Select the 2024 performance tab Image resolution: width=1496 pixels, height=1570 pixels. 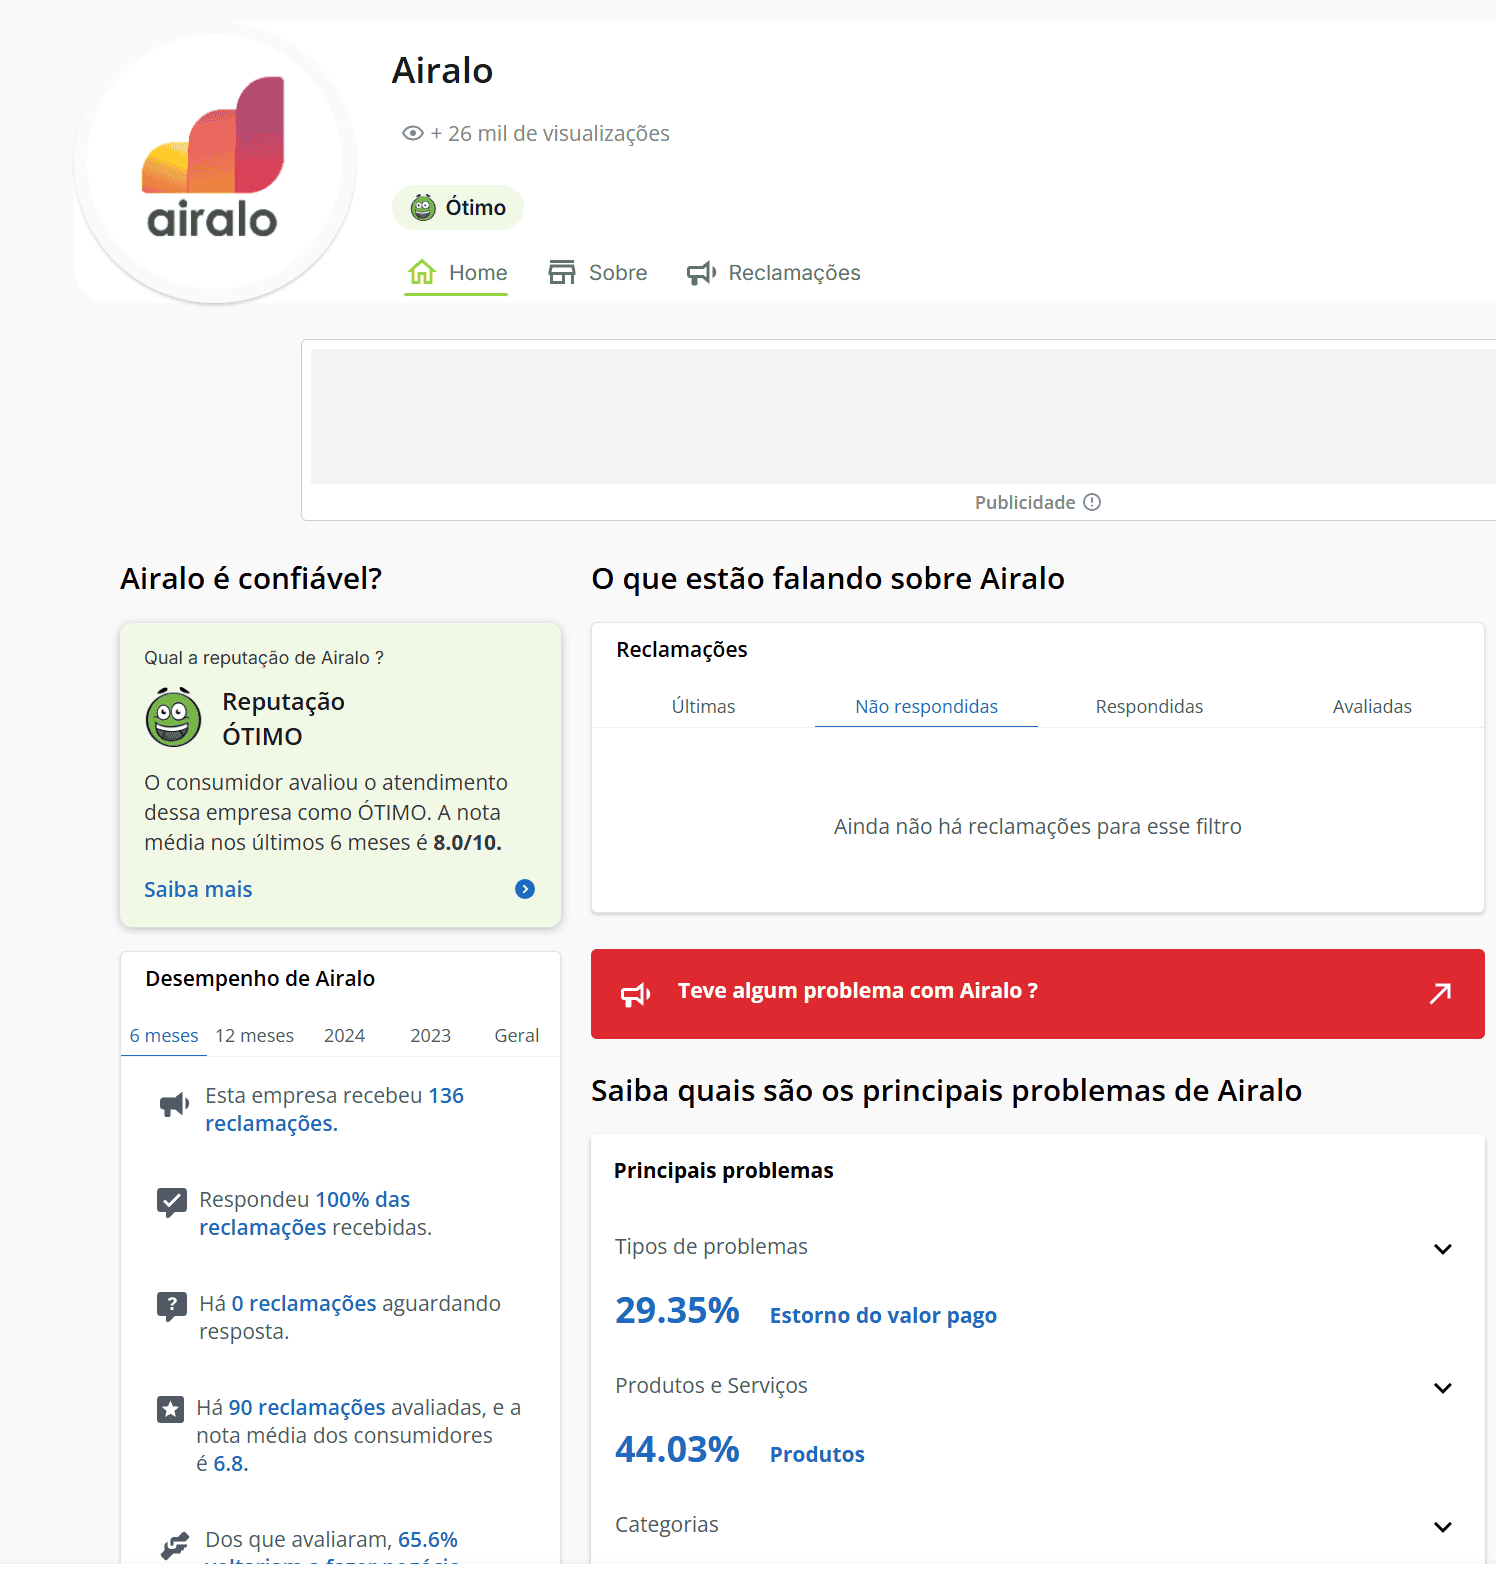click(x=344, y=1035)
